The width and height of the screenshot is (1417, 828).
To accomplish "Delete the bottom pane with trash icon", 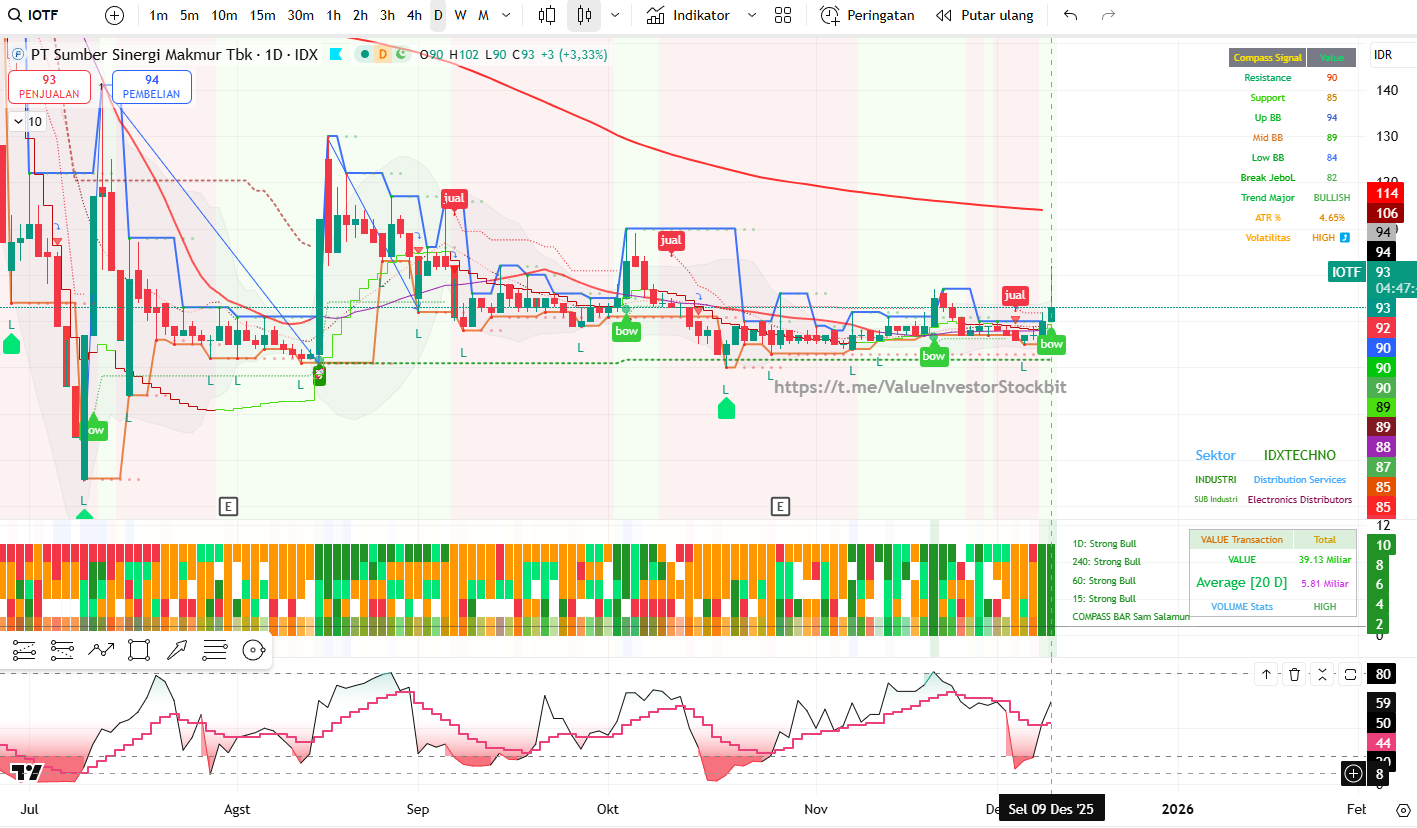I will click(1294, 674).
